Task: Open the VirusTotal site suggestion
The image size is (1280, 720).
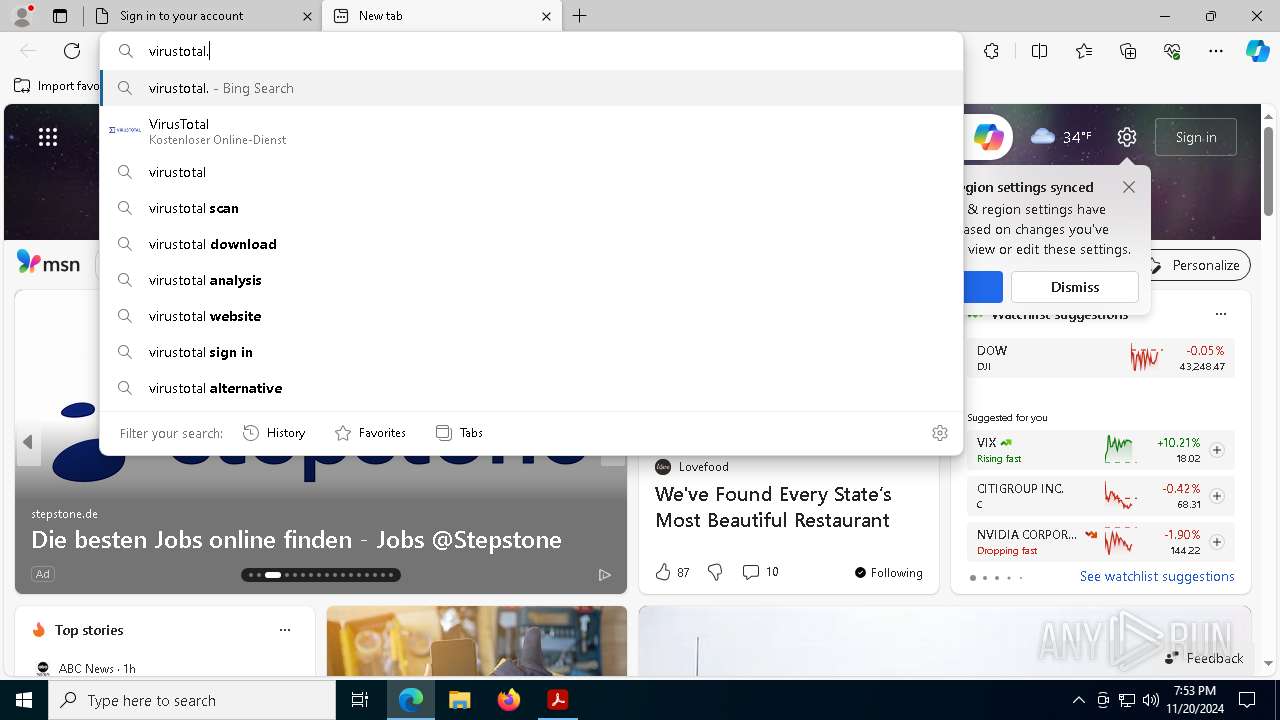Action: (531, 131)
